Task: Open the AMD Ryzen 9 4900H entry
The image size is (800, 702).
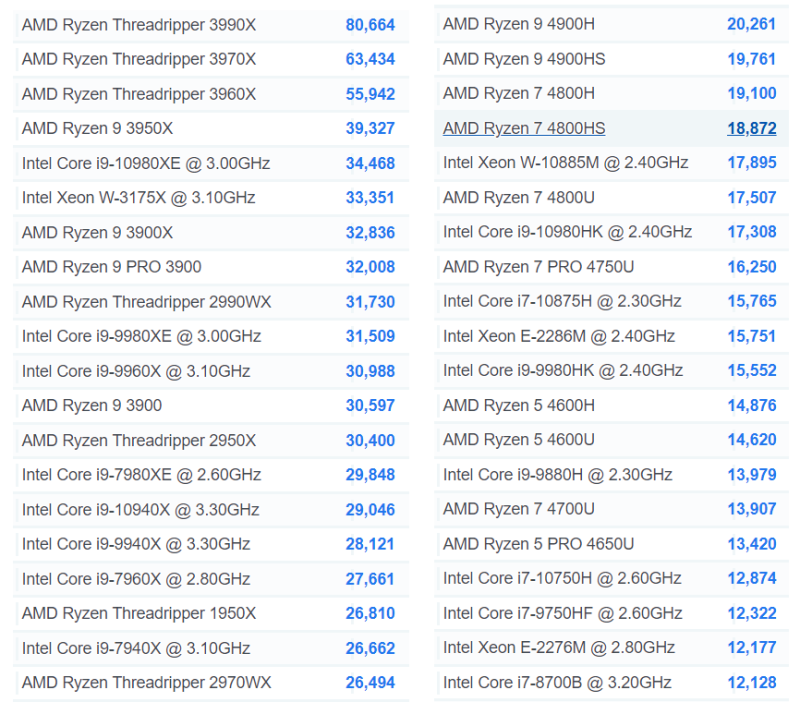Action: 518,24
